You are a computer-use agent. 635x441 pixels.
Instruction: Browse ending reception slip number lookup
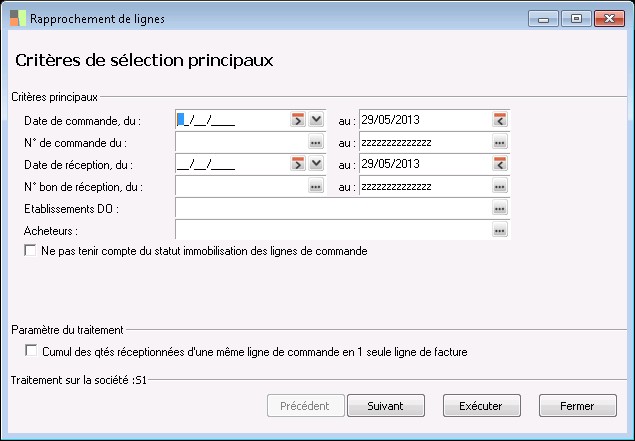point(500,186)
